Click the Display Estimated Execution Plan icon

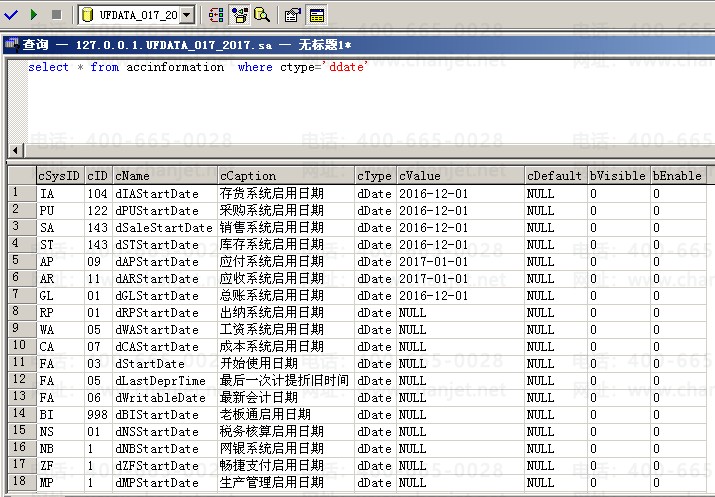click(217, 15)
